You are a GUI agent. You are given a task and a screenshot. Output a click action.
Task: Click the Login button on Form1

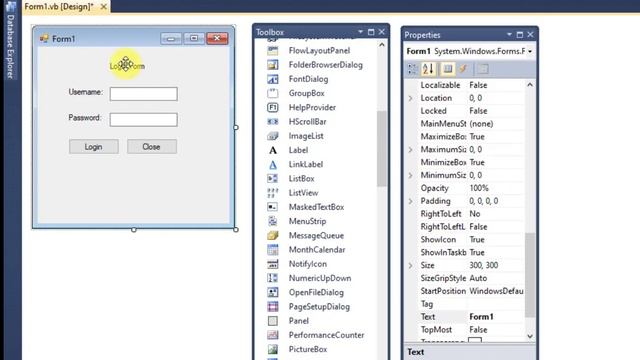click(93, 147)
